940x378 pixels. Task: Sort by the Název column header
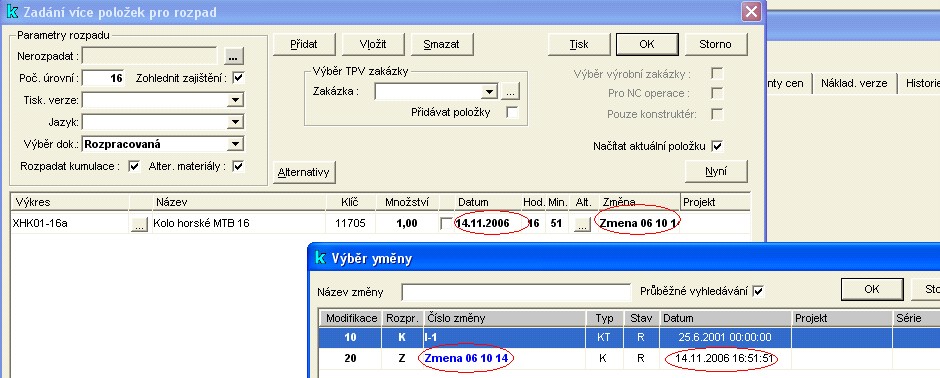(239, 202)
